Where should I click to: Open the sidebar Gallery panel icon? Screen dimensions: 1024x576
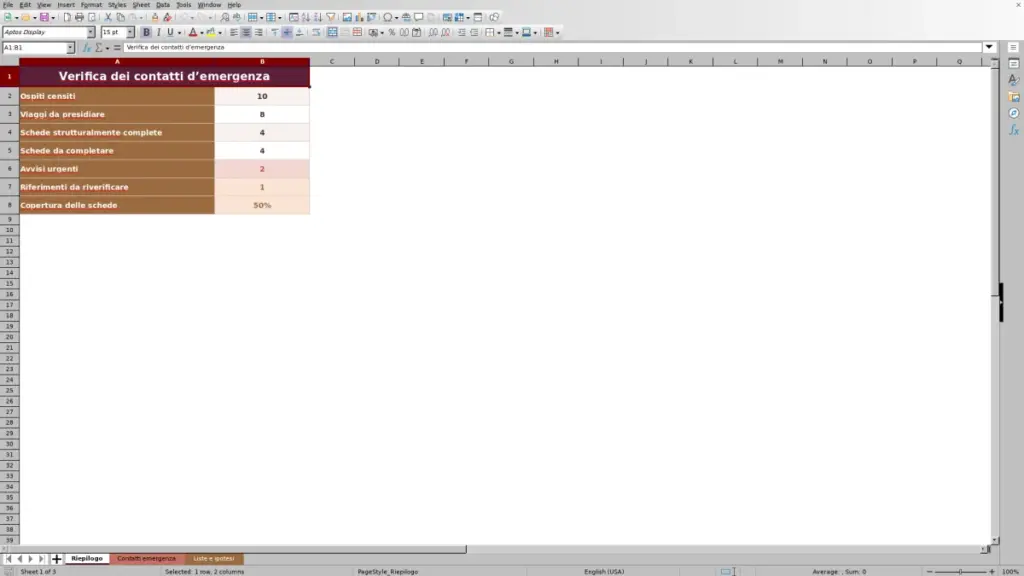point(1014,97)
